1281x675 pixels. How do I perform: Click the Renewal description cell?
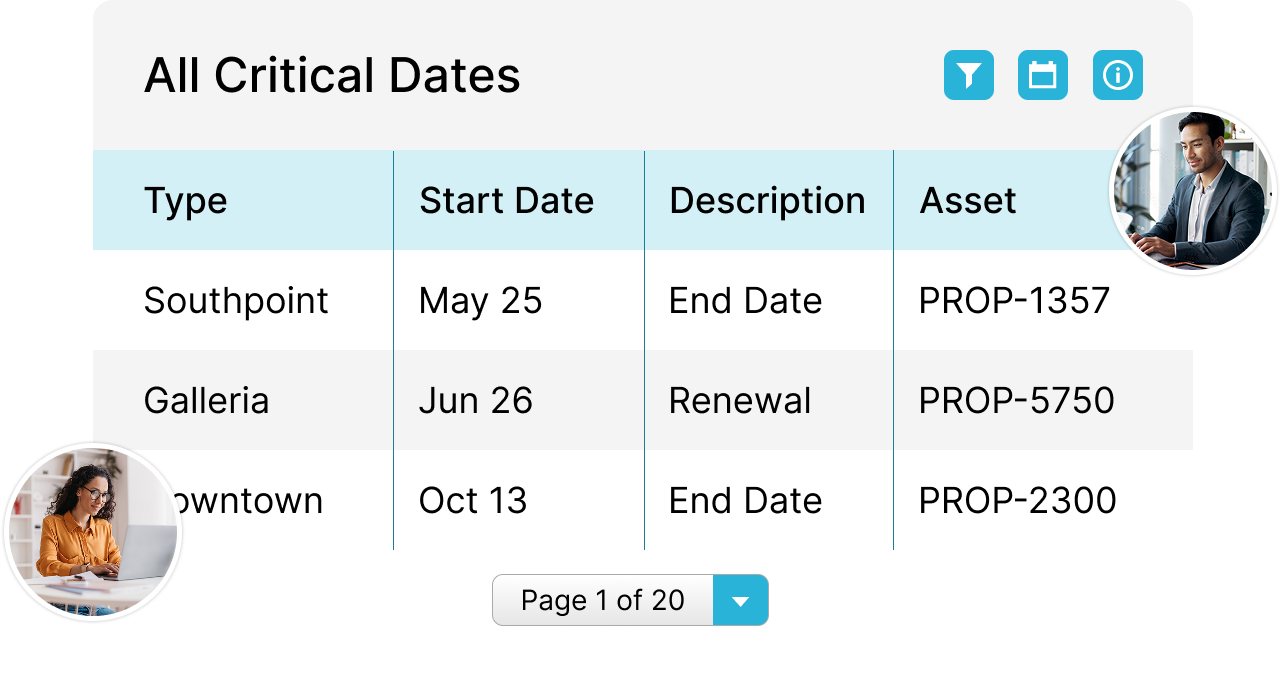[740, 401]
